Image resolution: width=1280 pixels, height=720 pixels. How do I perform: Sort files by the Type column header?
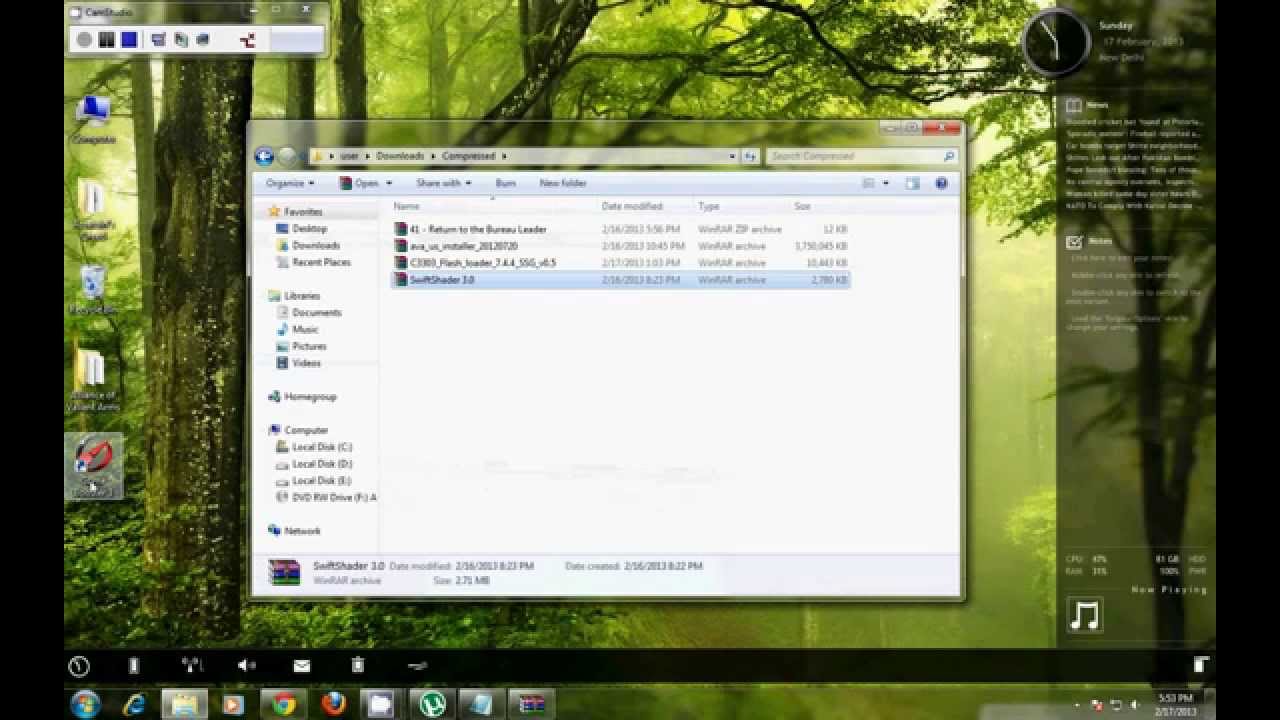(708, 206)
